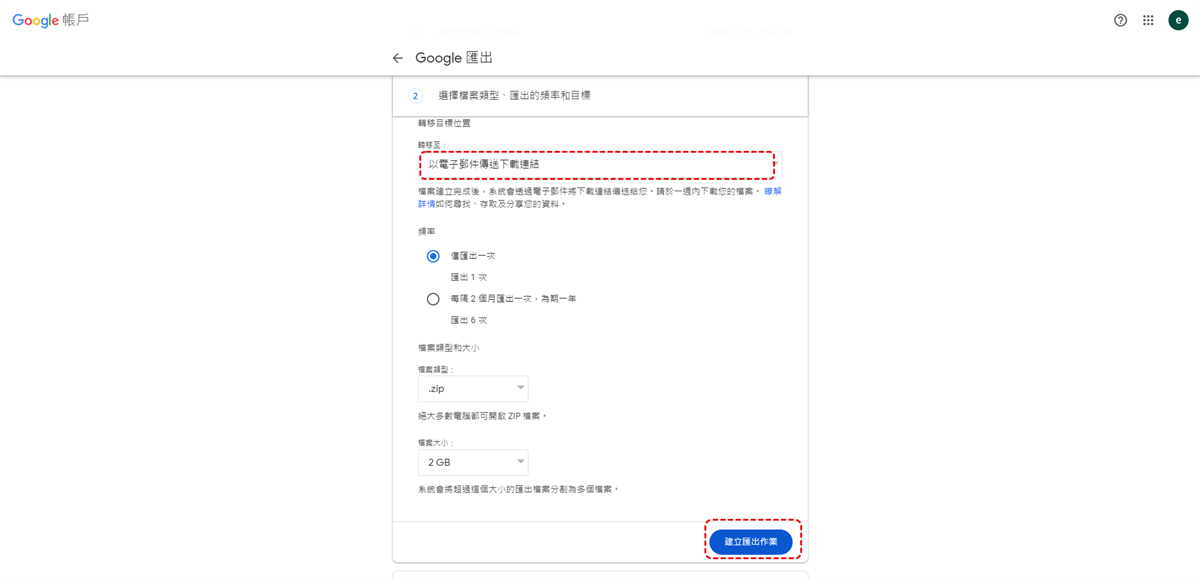
Task: Click the Google 匯出 page title
Action: click(x=454, y=58)
